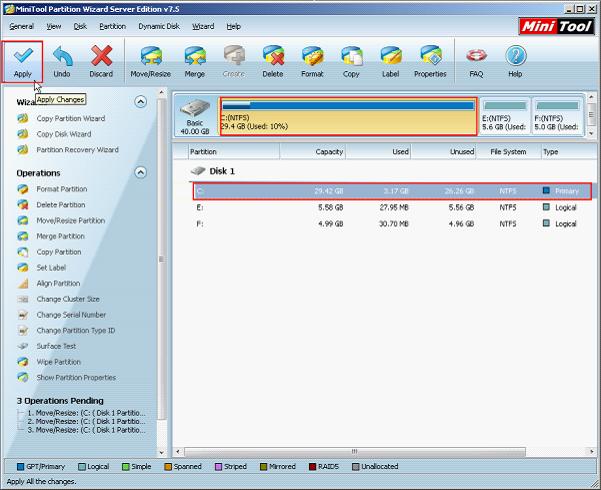The height and width of the screenshot is (490, 601).
Task: Launch the Copy Disk Wizard
Action: (x=64, y=134)
